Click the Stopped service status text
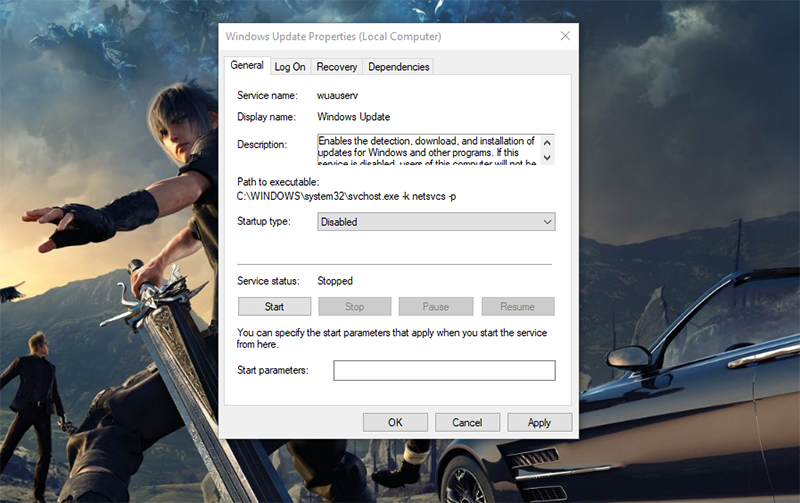The image size is (800, 503). tap(335, 281)
